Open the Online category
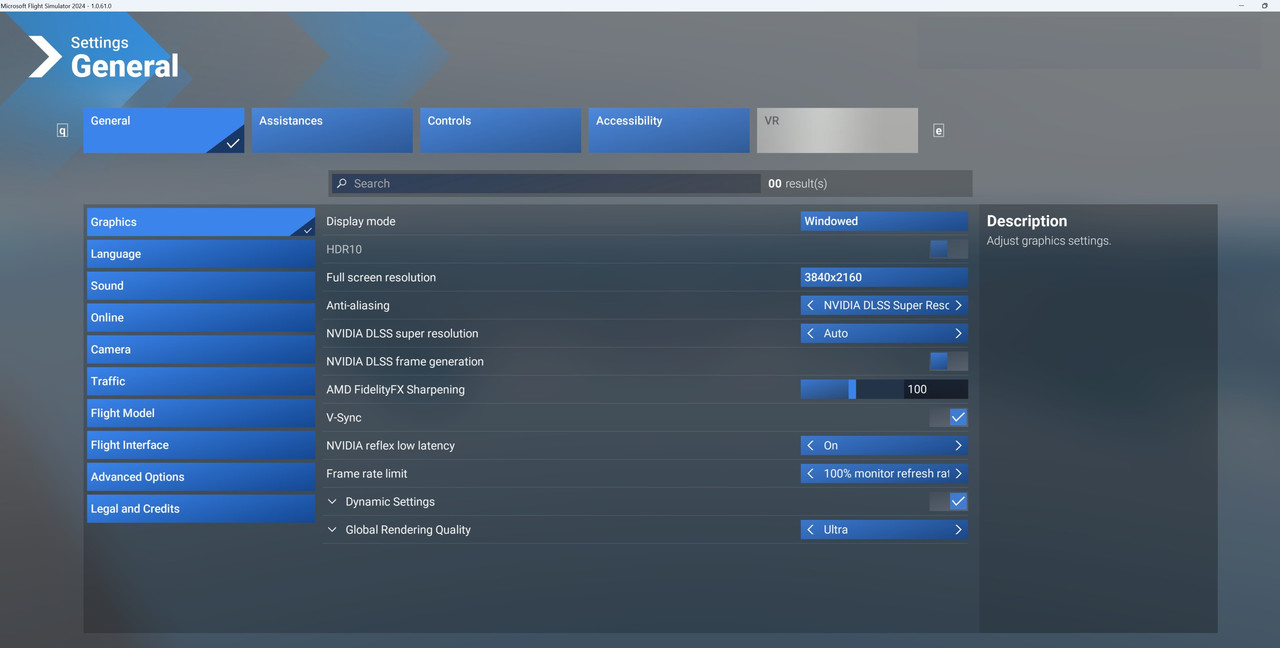The height and width of the screenshot is (648, 1280). tap(201, 318)
